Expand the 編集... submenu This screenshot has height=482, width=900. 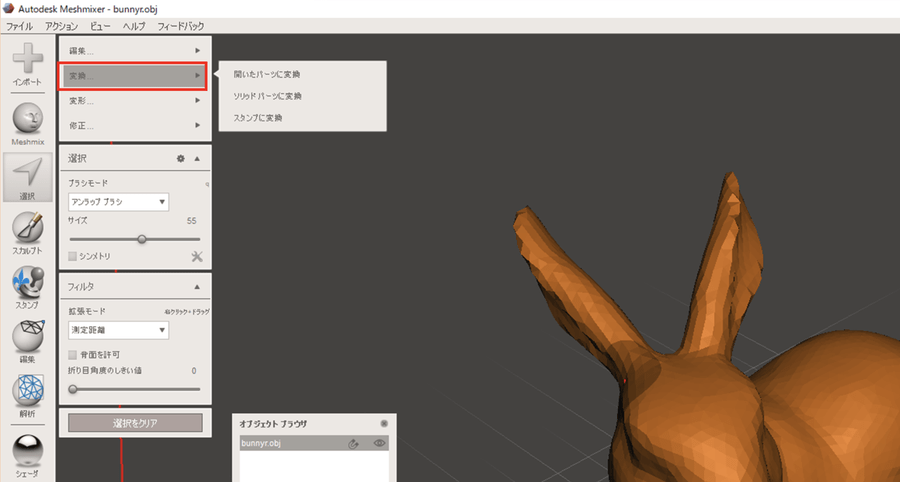(135, 51)
